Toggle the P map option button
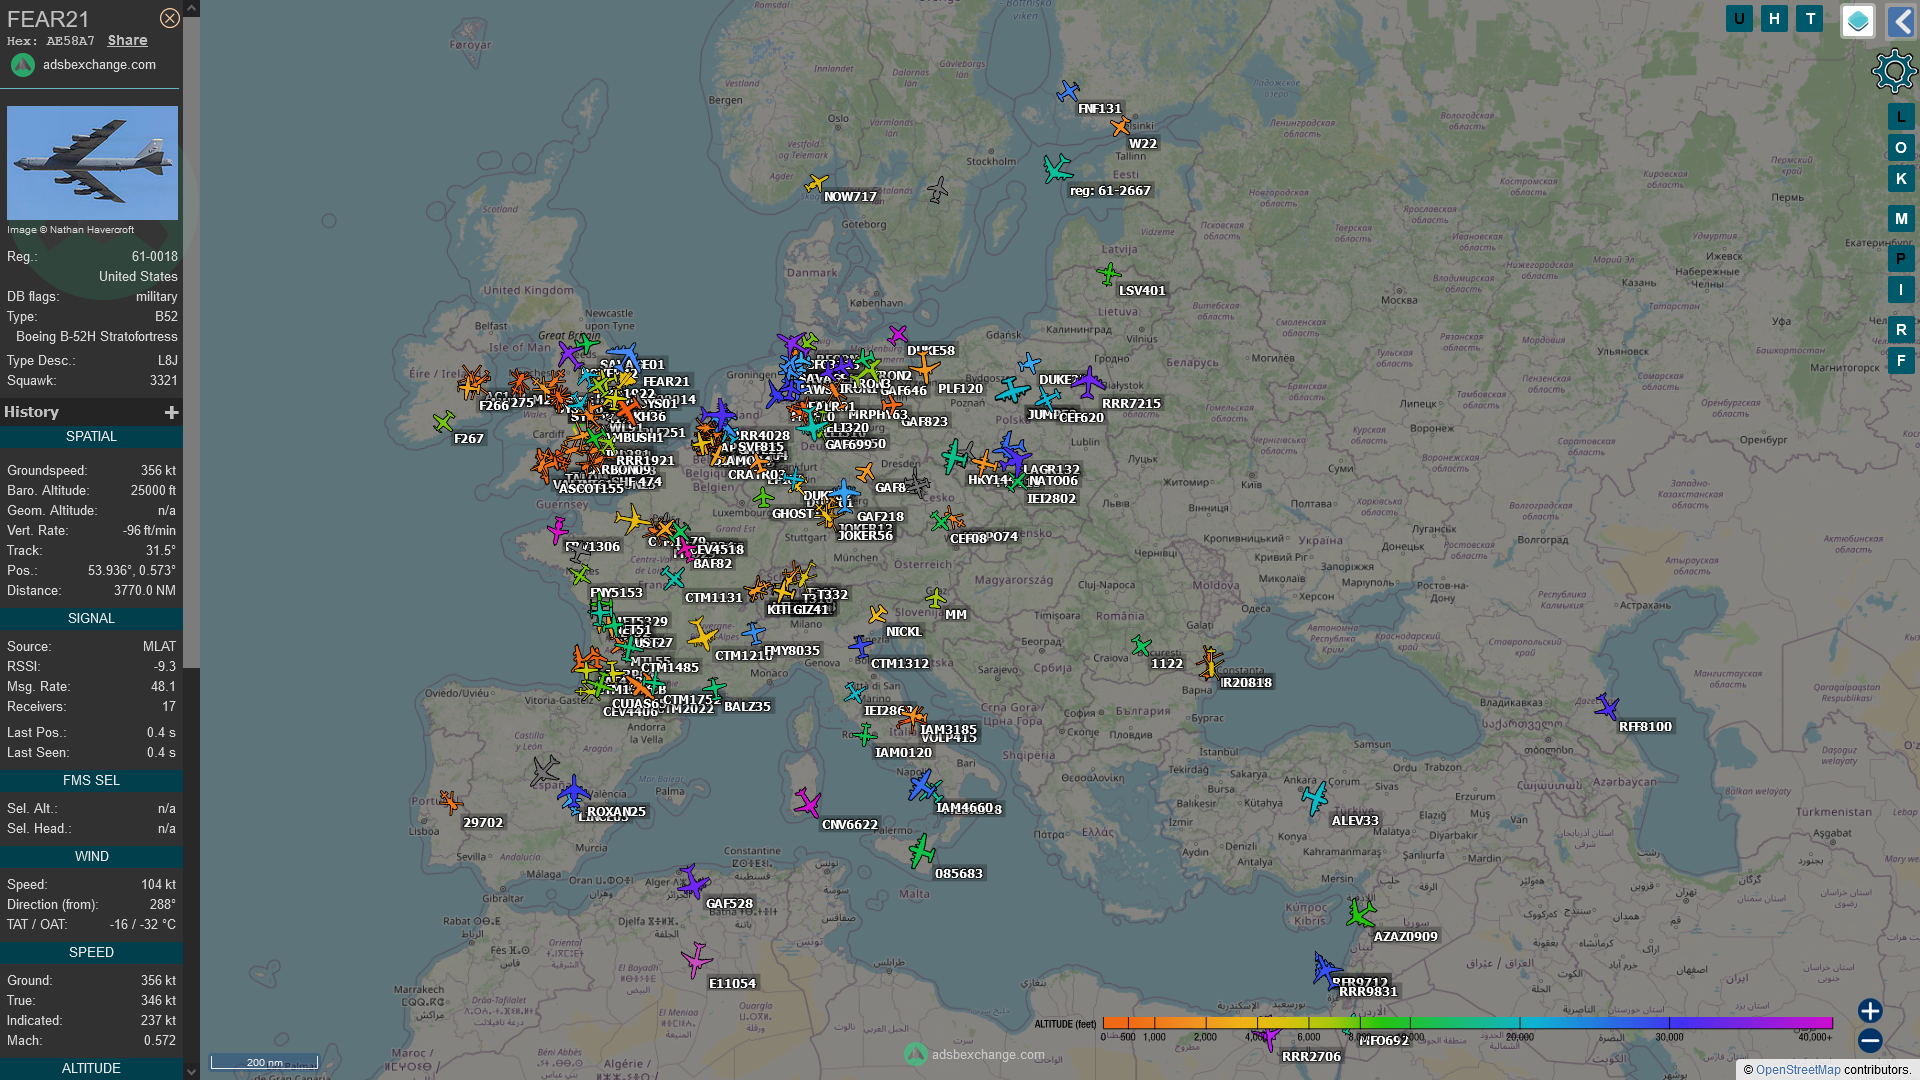 [x=1901, y=258]
